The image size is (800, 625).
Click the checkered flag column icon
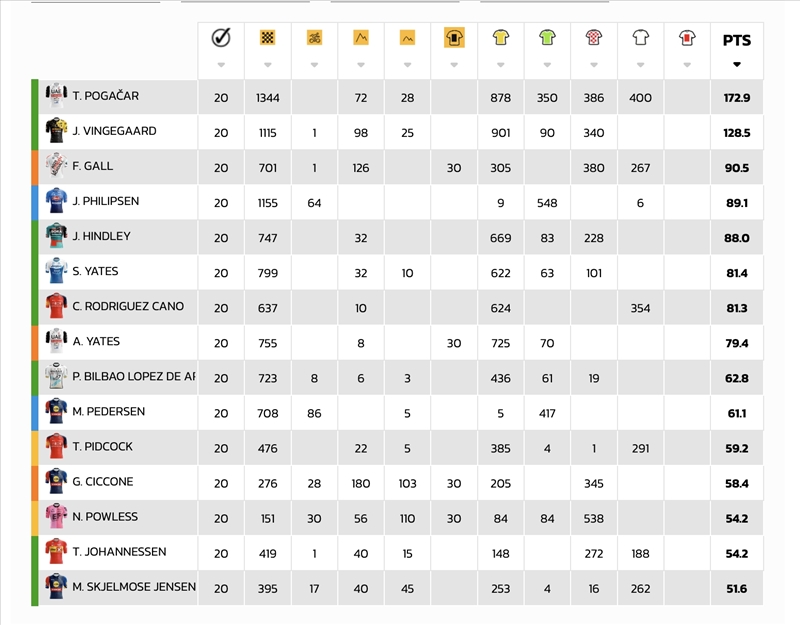[x=268, y=38]
